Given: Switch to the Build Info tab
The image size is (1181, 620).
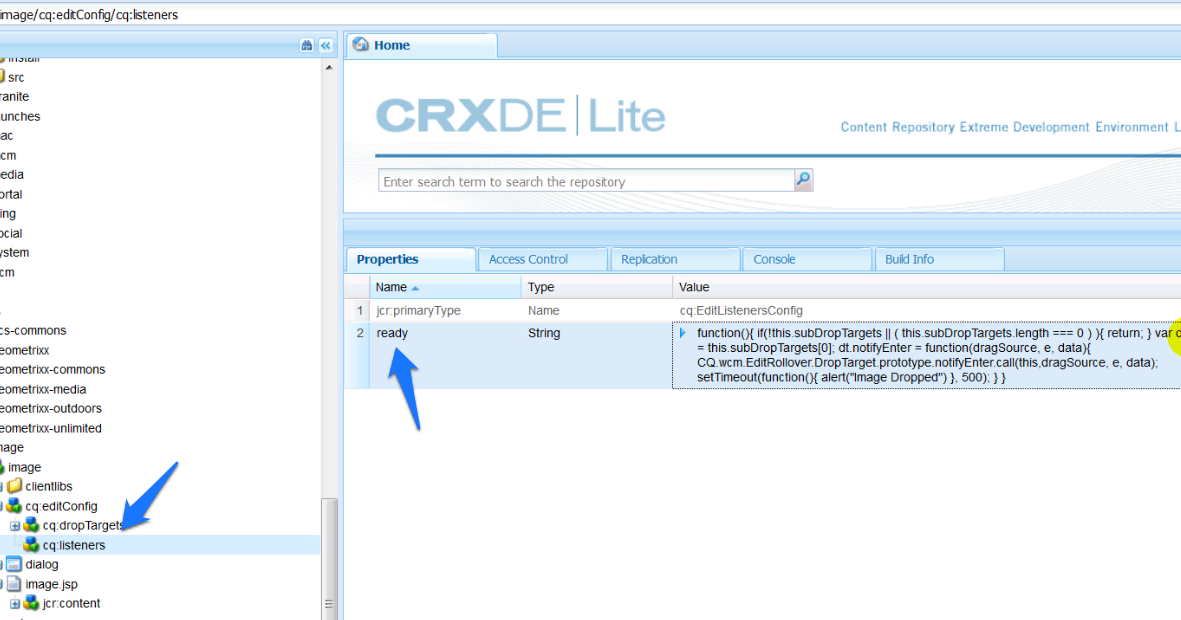Looking at the screenshot, I should (x=939, y=259).
